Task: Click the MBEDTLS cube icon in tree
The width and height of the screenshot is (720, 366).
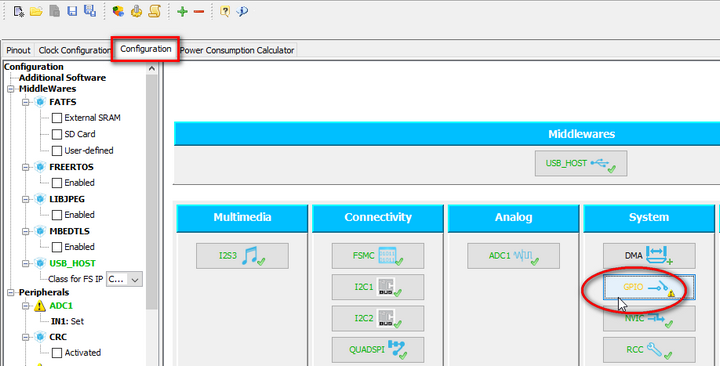Action: click(40, 231)
